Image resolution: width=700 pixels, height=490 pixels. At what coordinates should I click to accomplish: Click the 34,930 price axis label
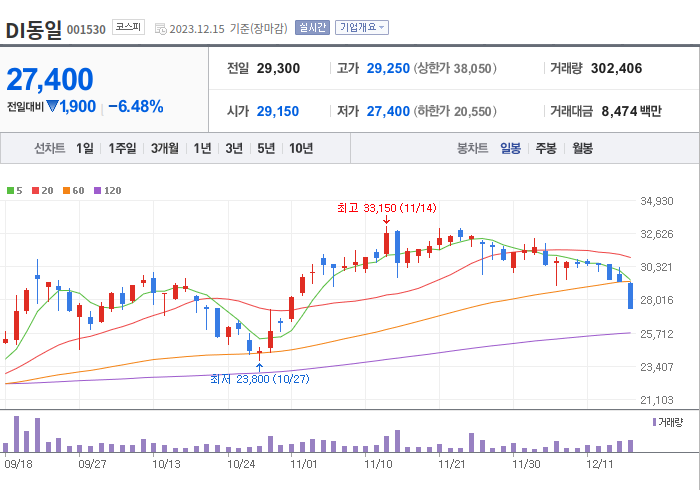[x=657, y=201]
